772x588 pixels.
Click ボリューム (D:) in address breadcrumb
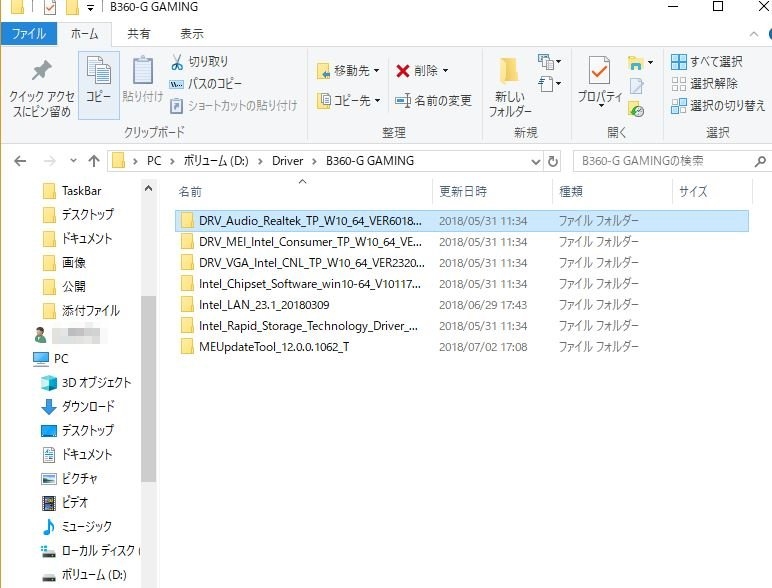pos(216,161)
